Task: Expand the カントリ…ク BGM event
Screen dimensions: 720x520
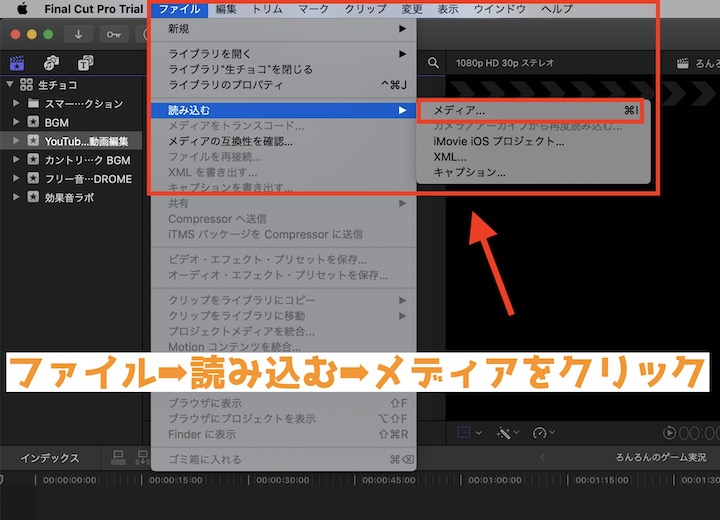Action: tap(16, 159)
